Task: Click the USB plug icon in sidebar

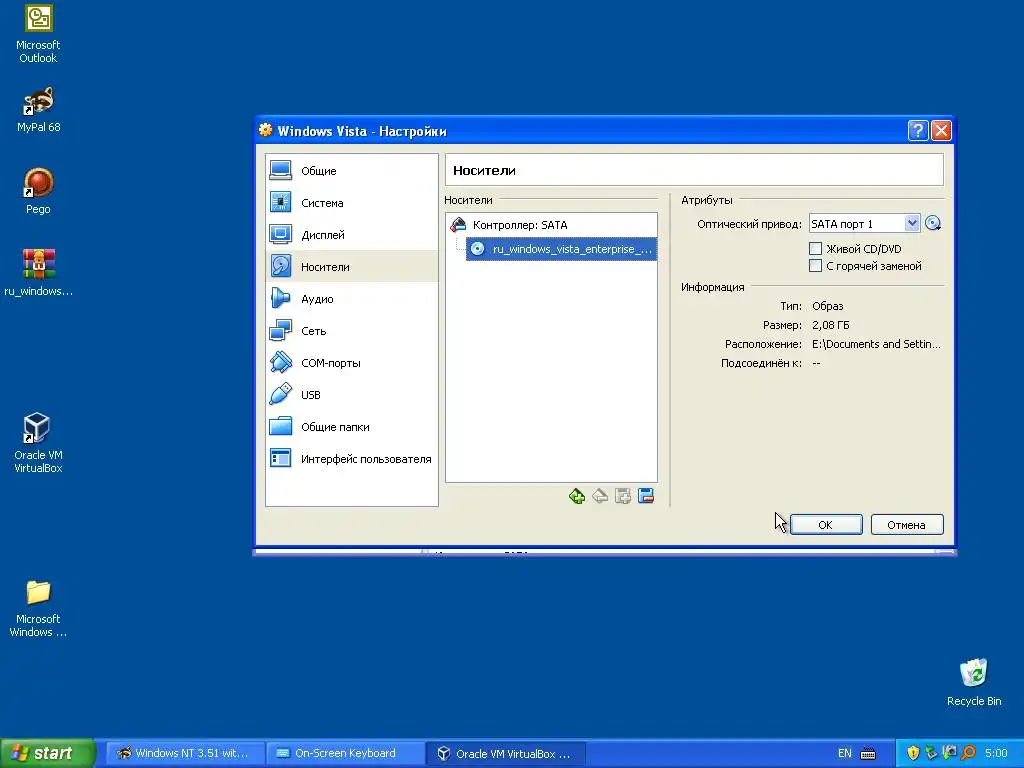Action: coord(281,394)
